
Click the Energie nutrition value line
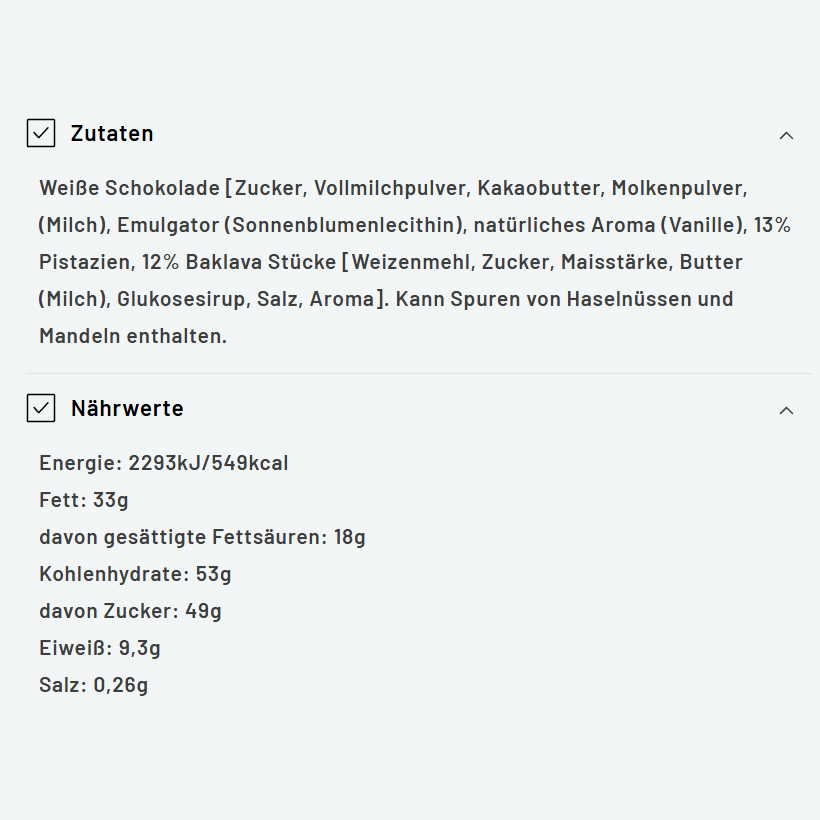[x=162, y=462]
